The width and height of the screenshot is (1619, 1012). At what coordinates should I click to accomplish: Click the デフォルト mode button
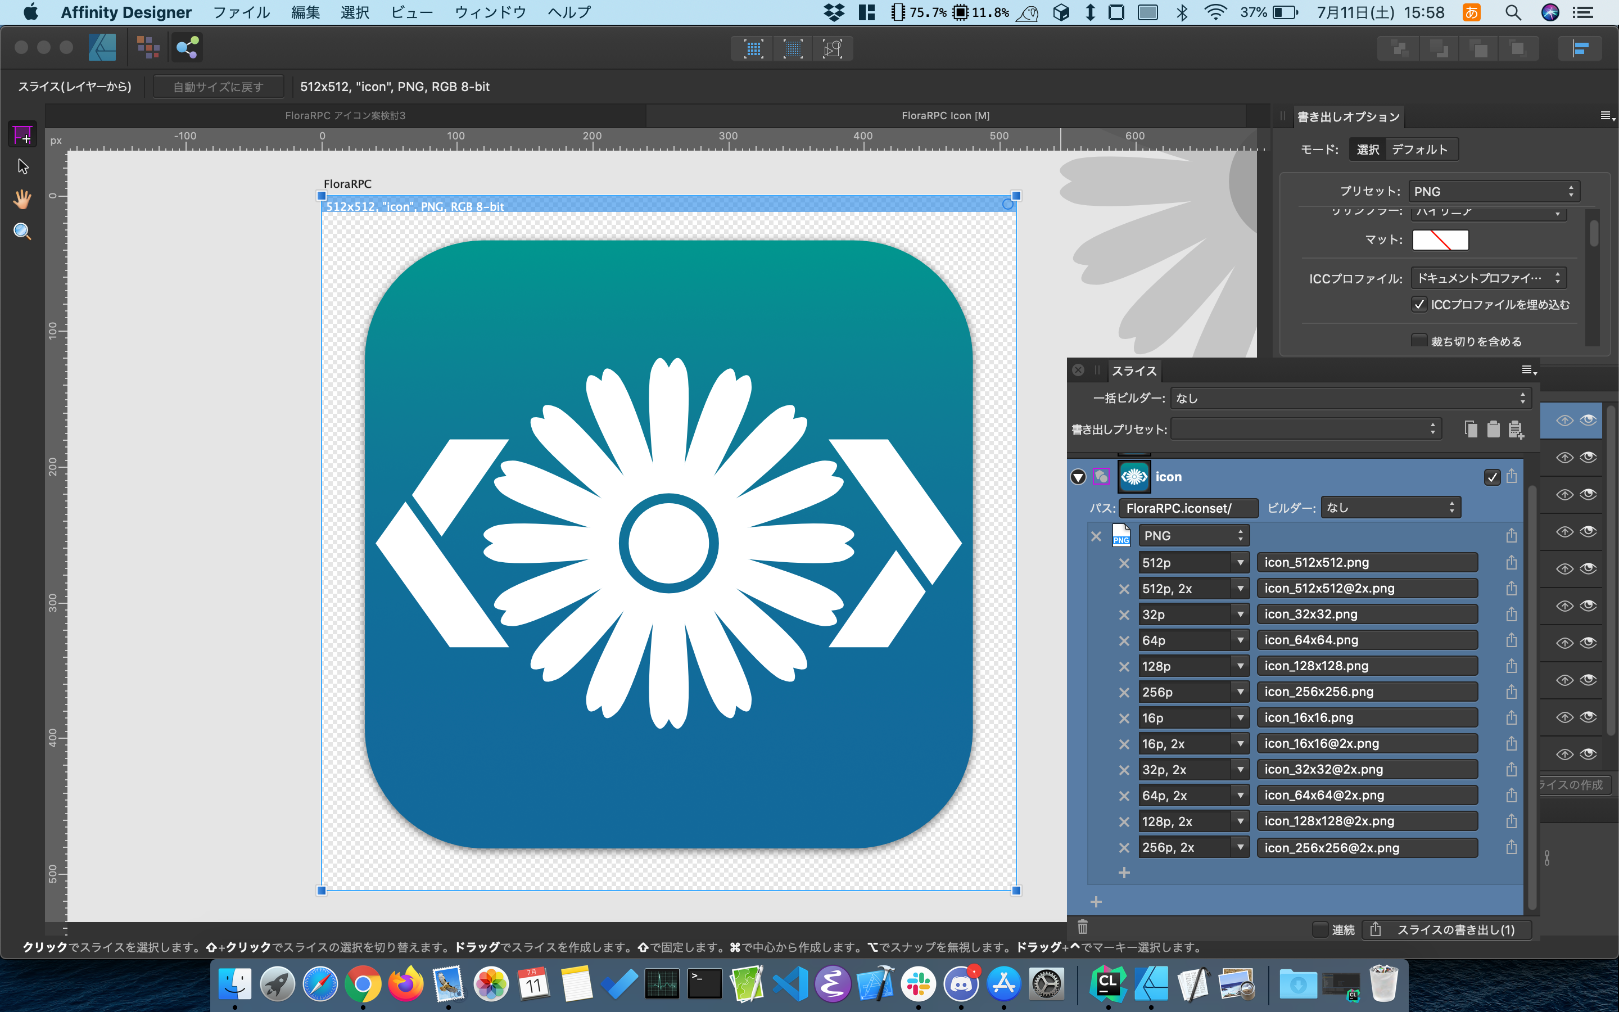1419,150
